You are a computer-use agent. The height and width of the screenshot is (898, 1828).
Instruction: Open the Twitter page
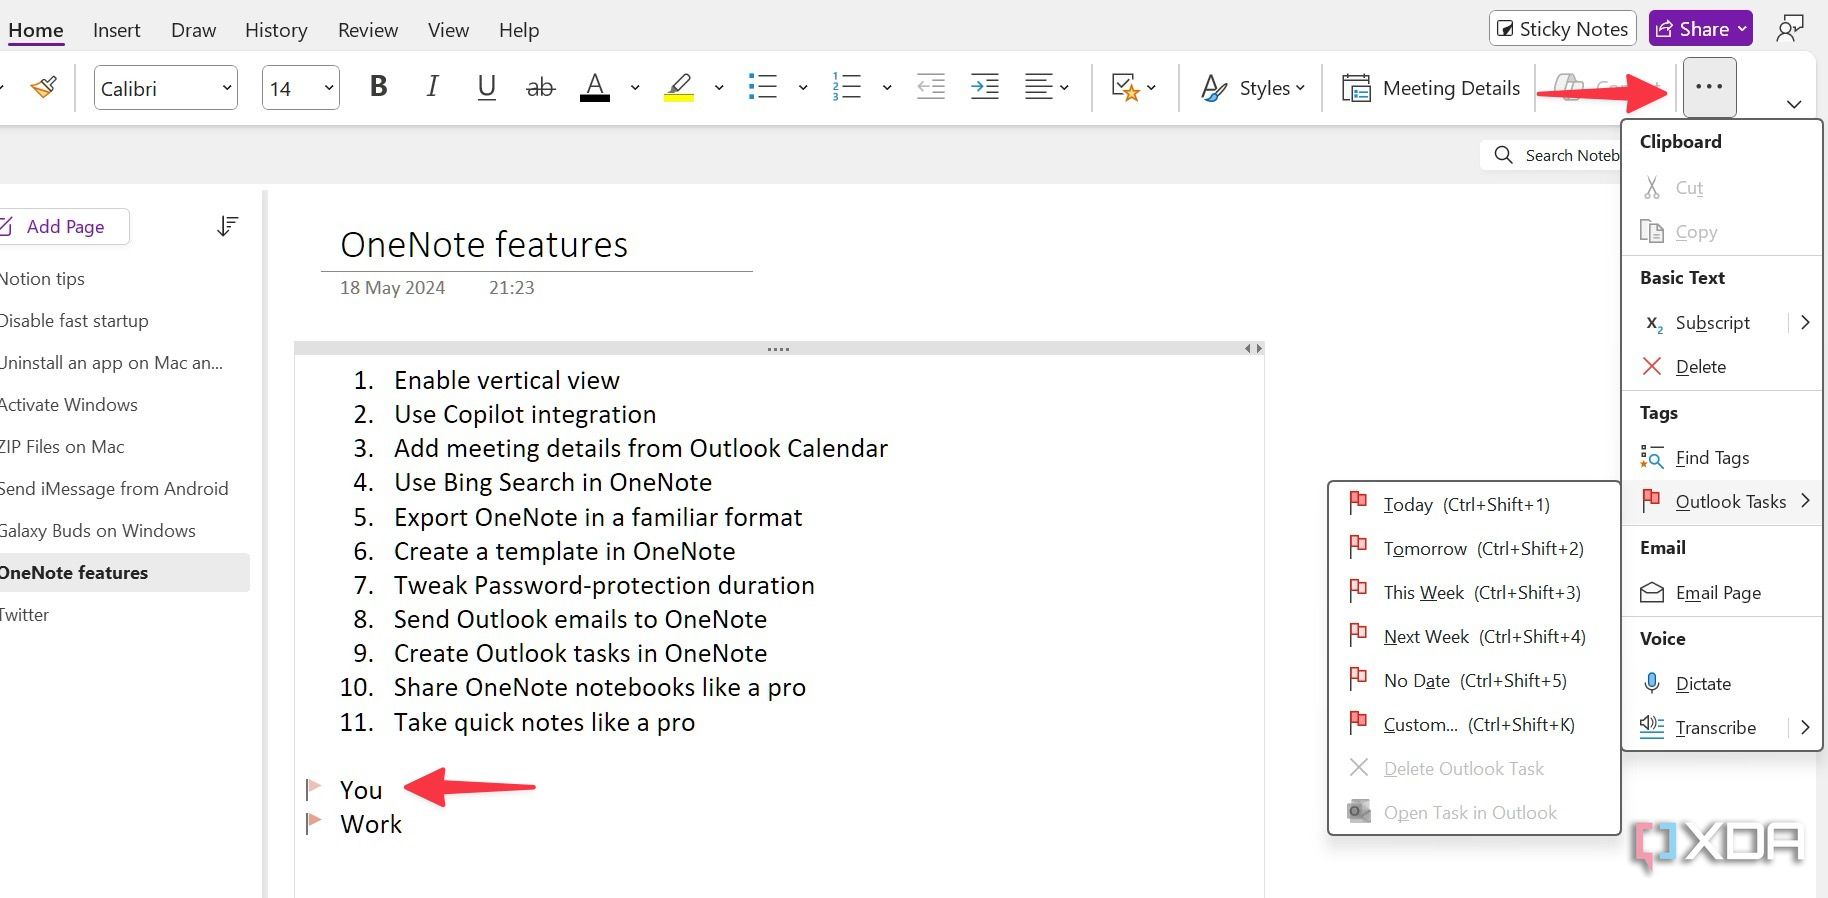click(x=24, y=615)
